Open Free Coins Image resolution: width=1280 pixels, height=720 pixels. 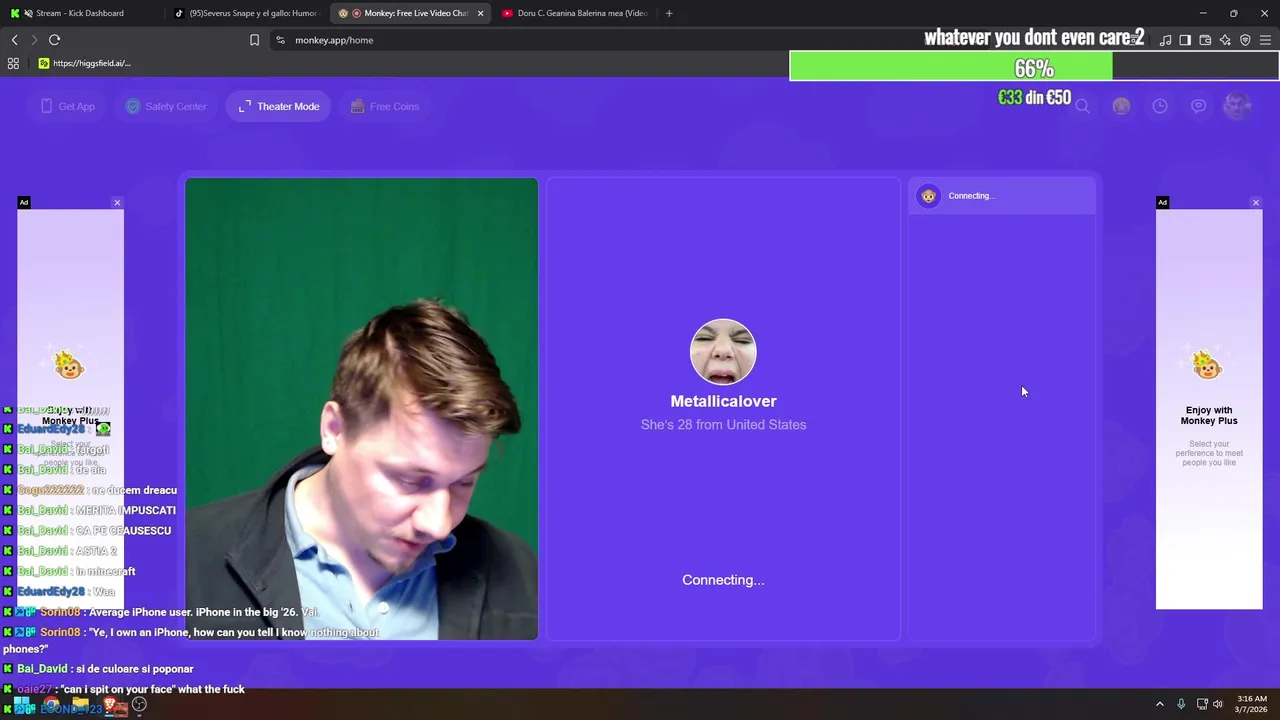click(385, 106)
